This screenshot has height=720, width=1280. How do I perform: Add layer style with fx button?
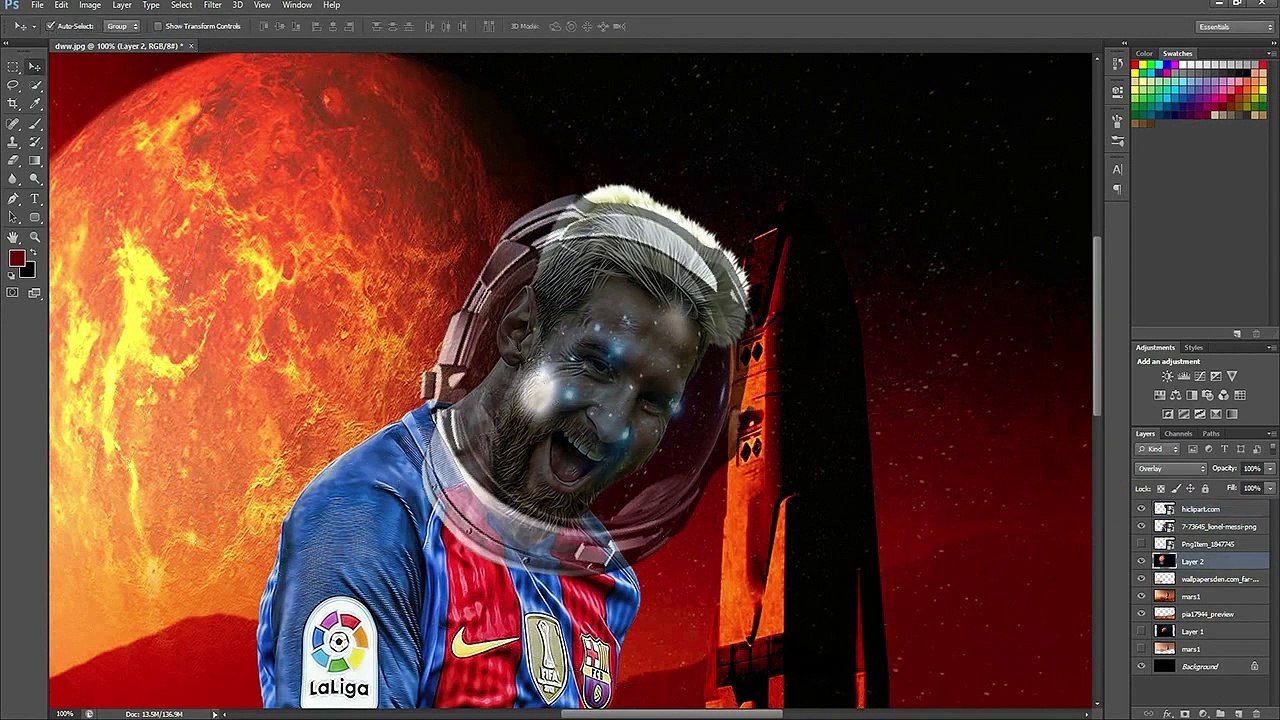tap(1167, 714)
